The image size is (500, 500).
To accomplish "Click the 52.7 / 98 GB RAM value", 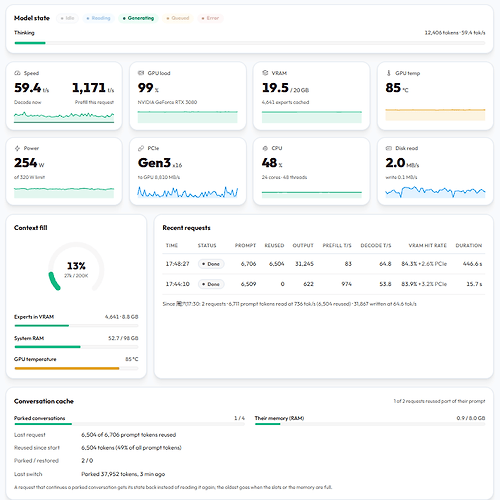I will 123,338.
